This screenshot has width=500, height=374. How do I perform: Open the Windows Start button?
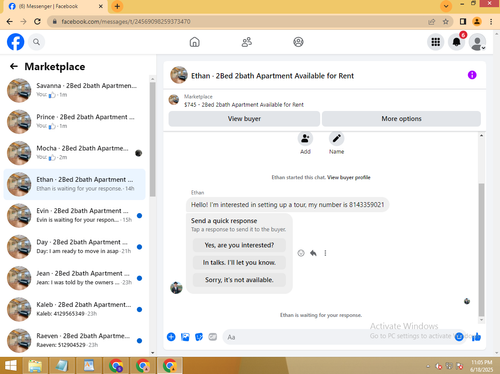click(x=11, y=366)
